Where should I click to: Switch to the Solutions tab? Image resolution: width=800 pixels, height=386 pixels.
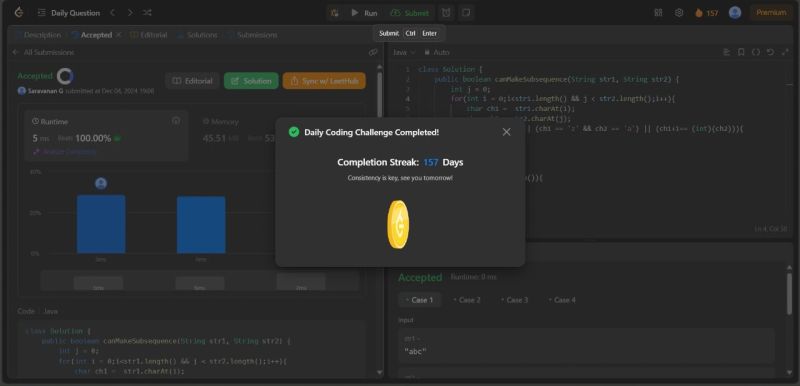click(197, 35)
